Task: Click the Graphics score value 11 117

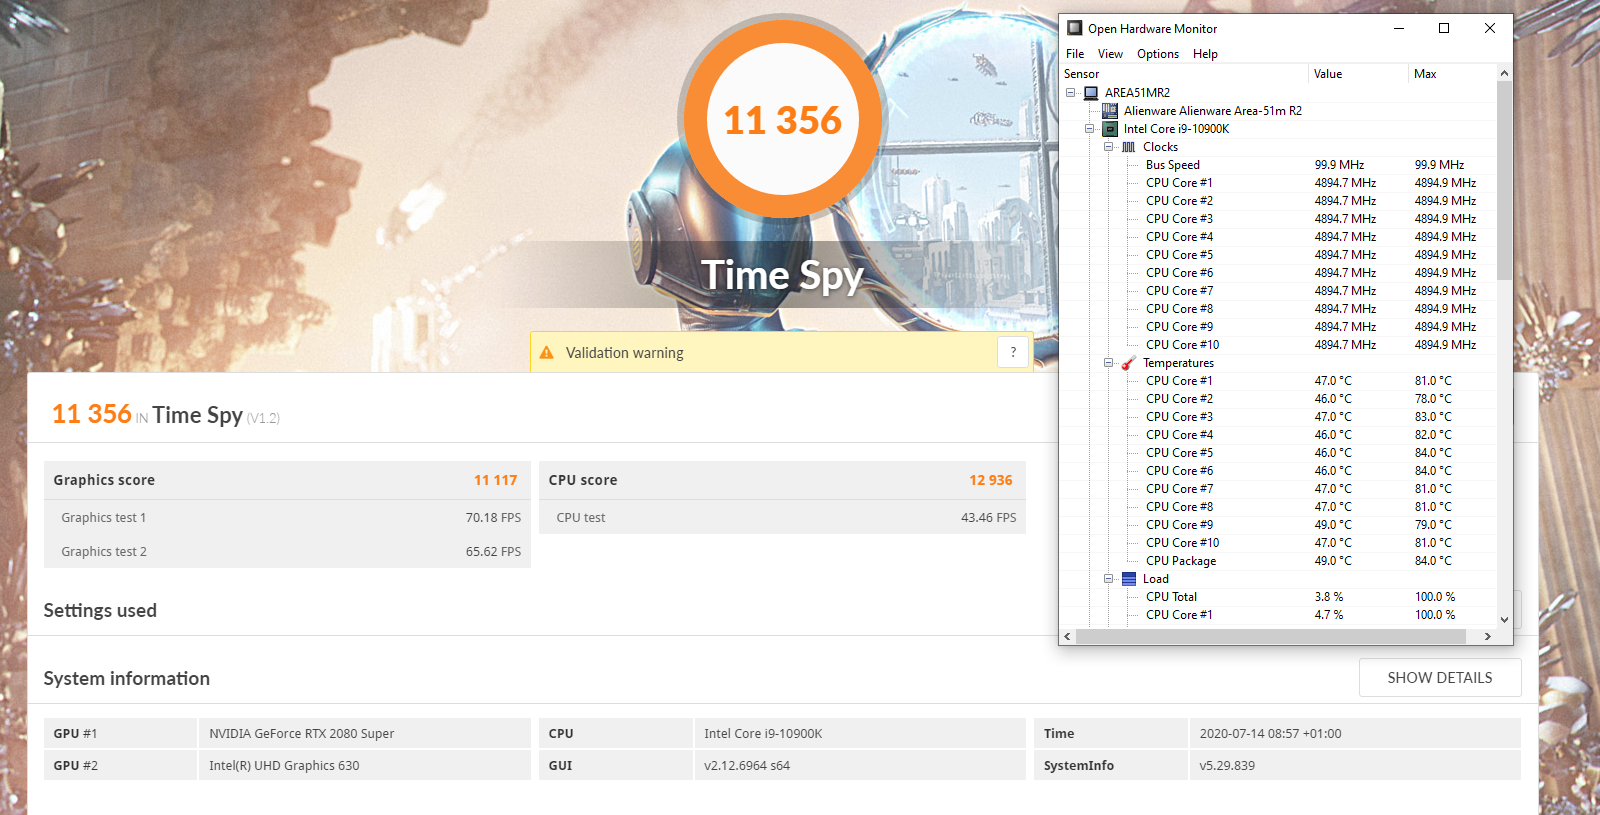Action: (495, 480)
